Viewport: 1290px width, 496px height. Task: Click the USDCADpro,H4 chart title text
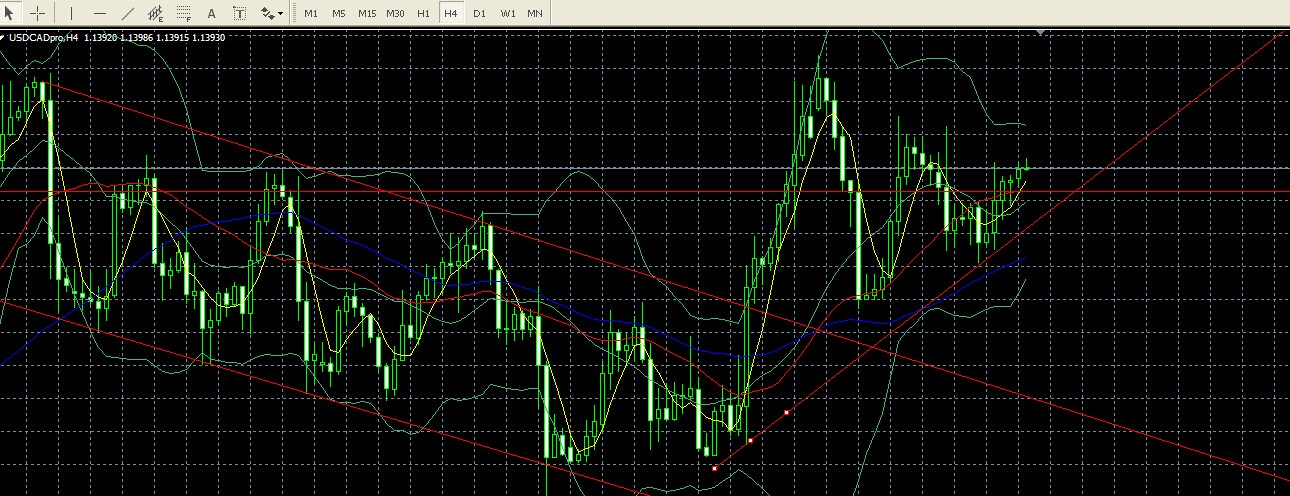43,37
